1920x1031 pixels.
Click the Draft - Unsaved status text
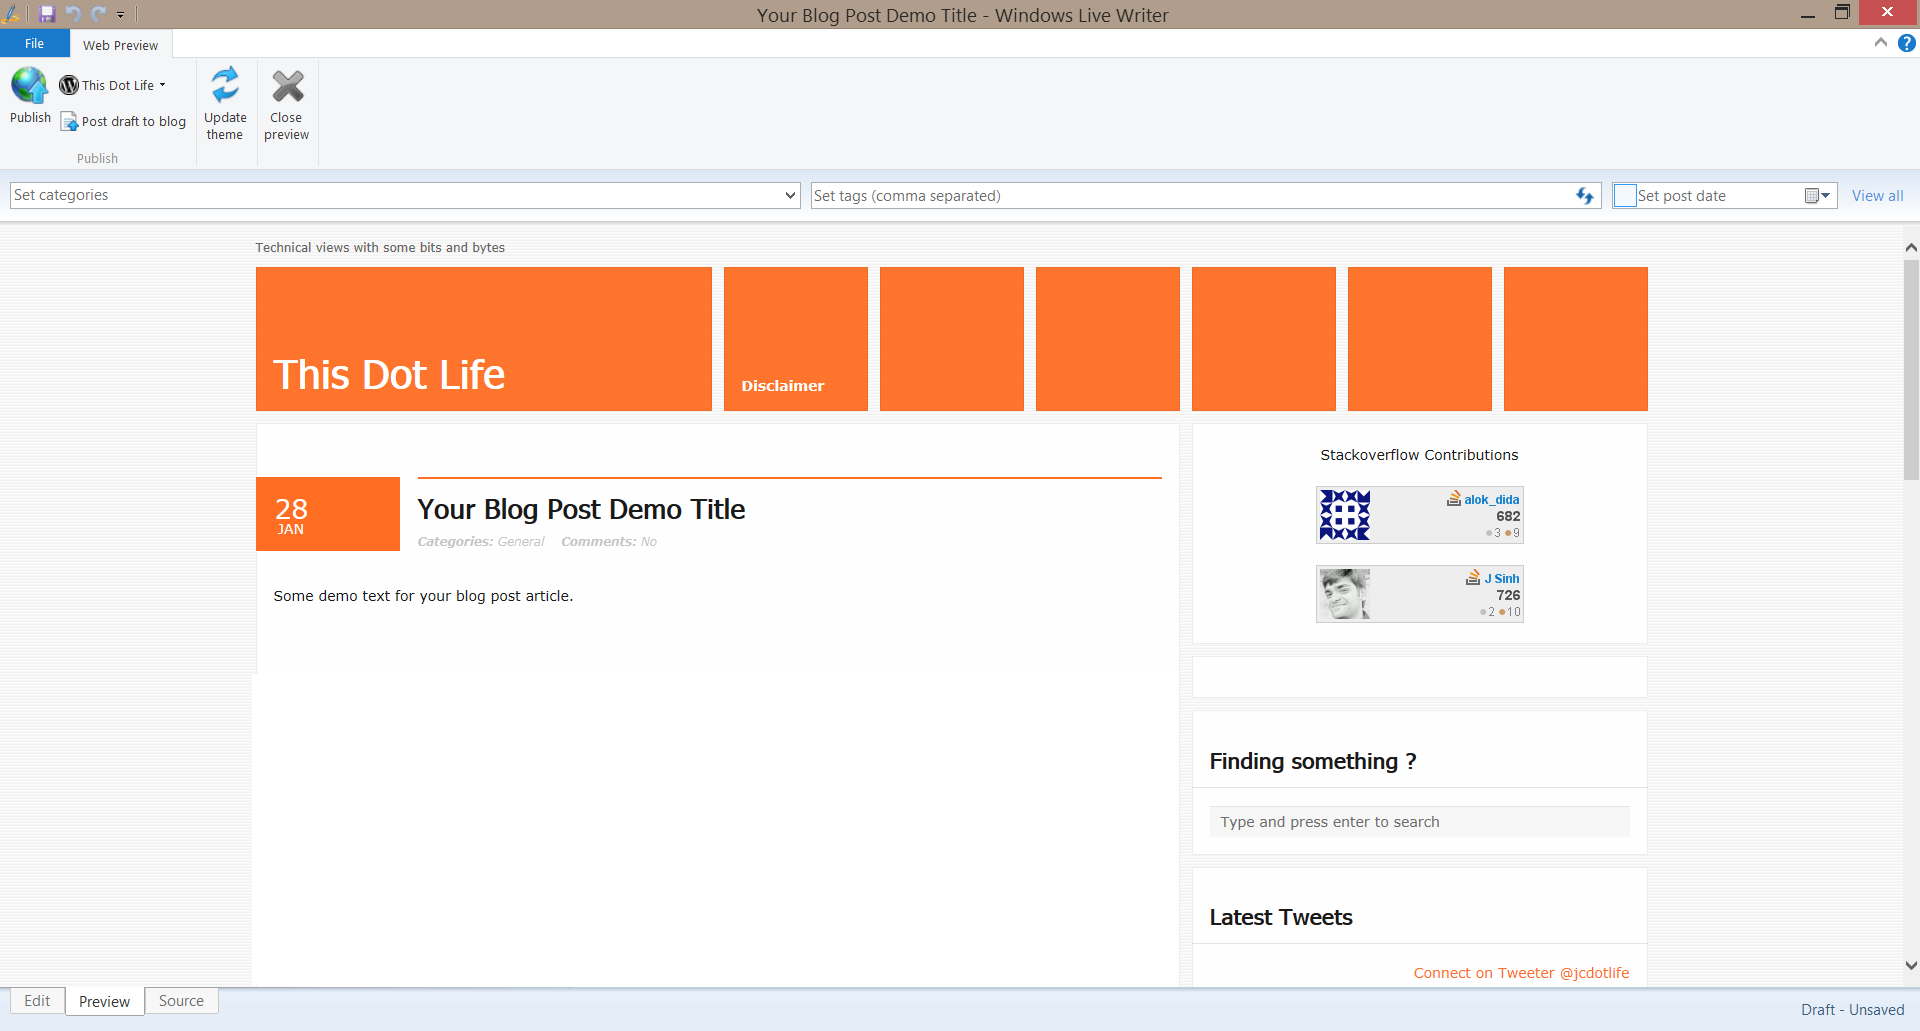(x=1853, y=1010)
